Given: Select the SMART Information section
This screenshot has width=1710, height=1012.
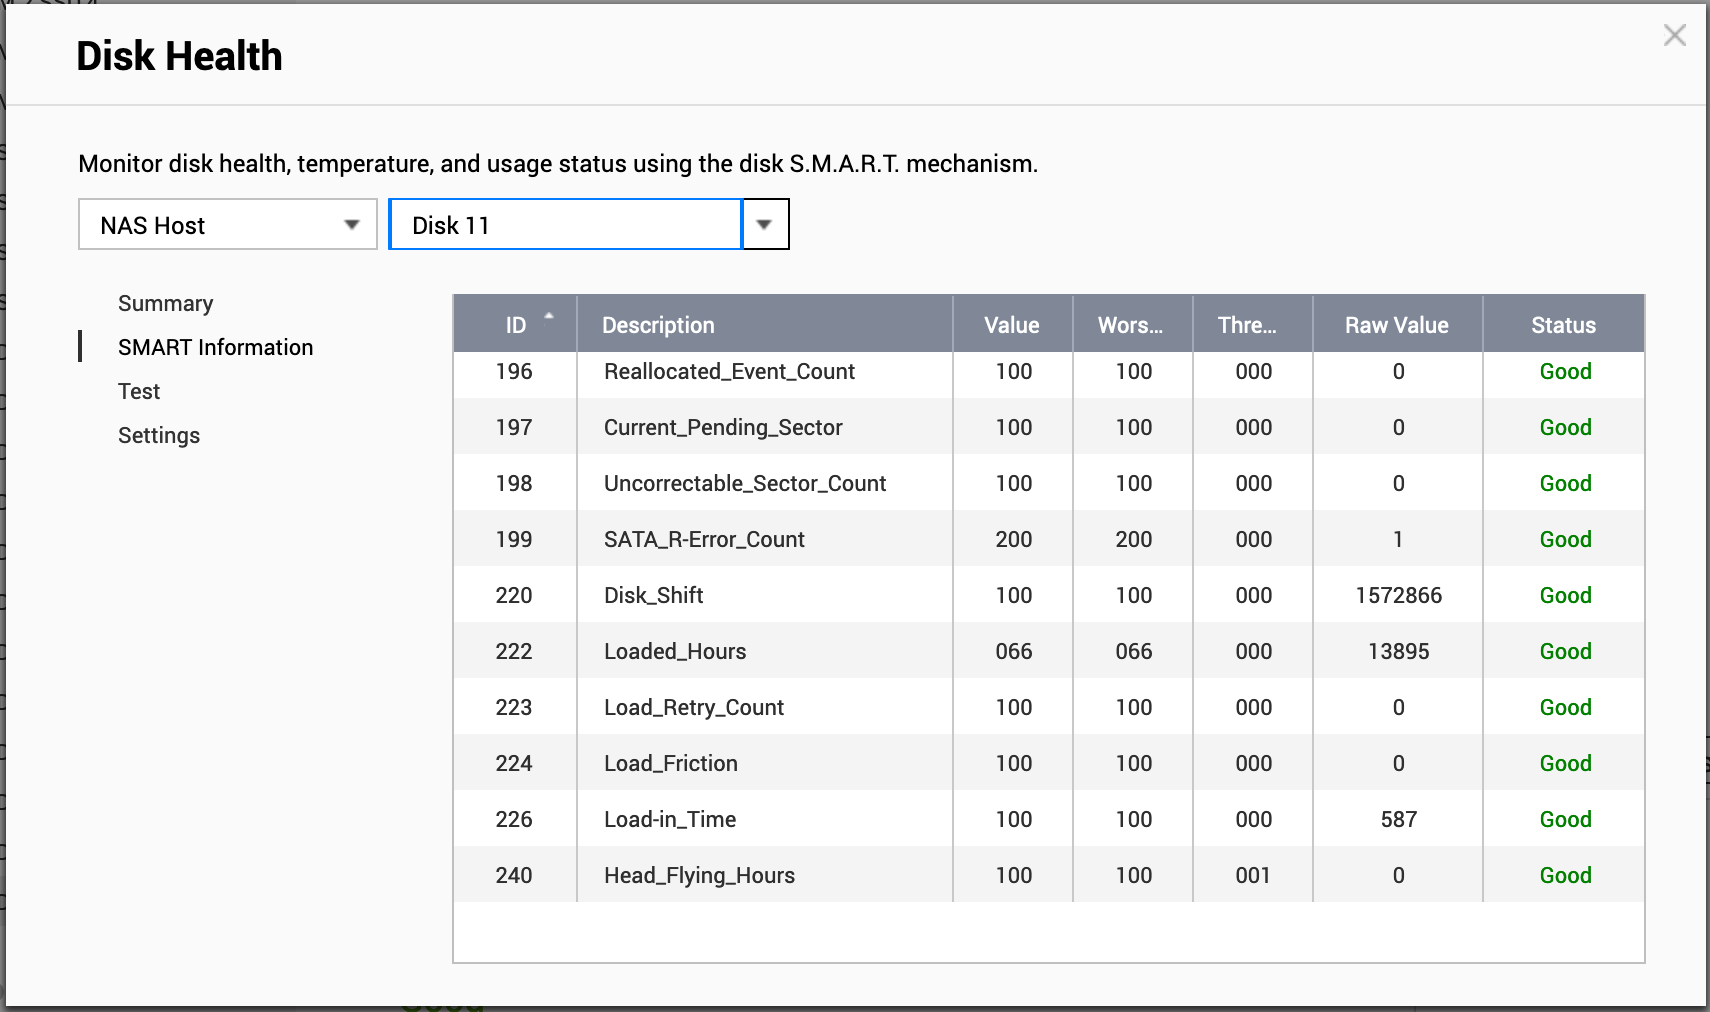Looking at the screenshot, I should coord(215,347).
